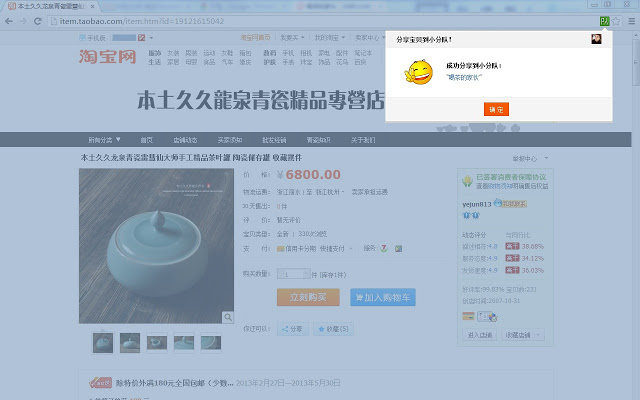Decrease purchase quantity with minus stepper
This screenshot has height=400, width=640.
280,274
